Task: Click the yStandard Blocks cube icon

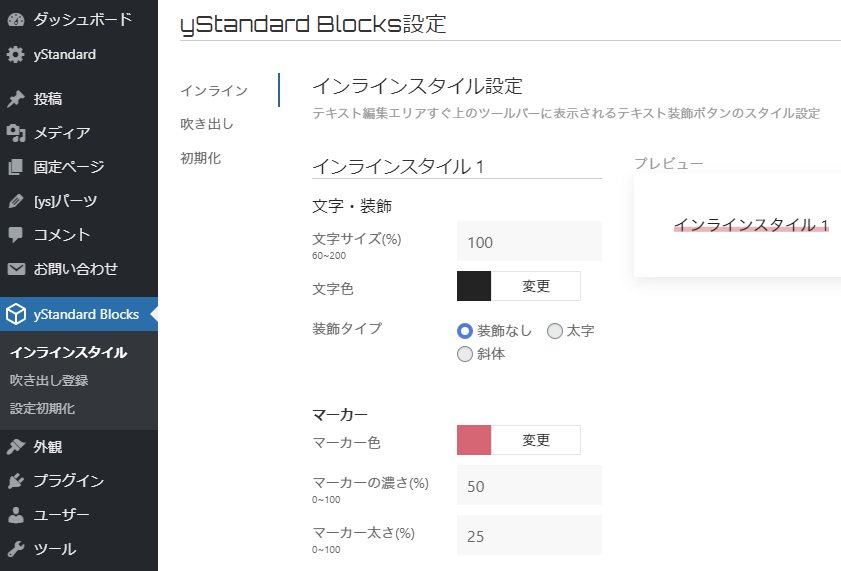Action: click(x=16, y=314)
